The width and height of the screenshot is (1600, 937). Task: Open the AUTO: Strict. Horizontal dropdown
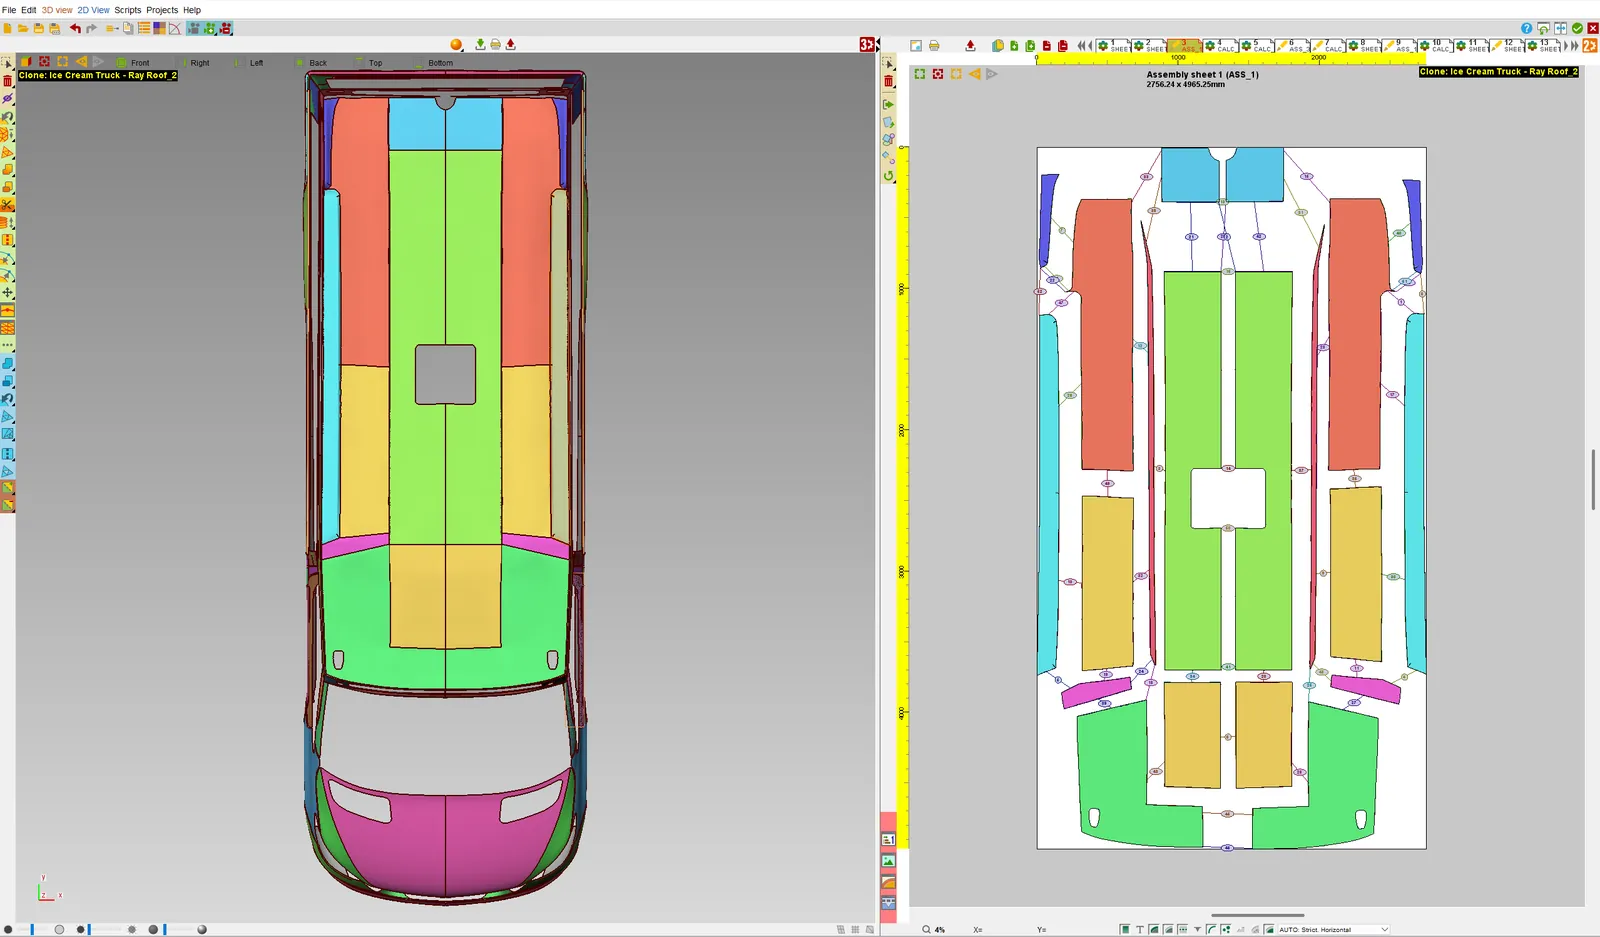[x=1333, y=930]
